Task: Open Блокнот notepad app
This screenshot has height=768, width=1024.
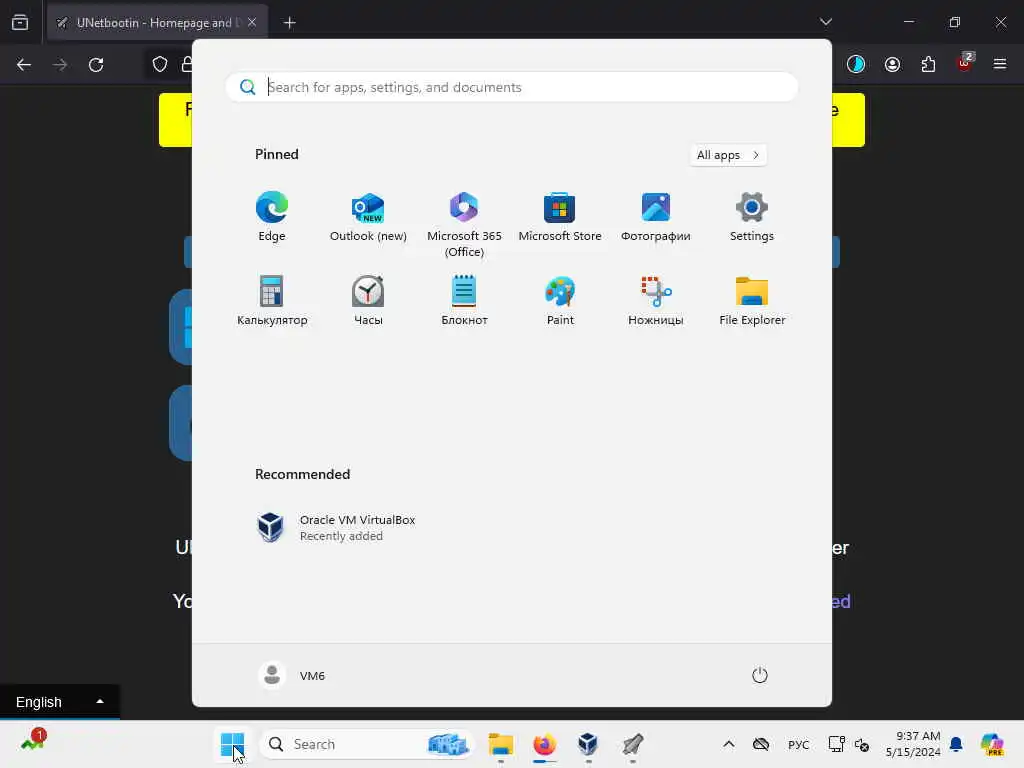Action: click(x=464, y=300)
